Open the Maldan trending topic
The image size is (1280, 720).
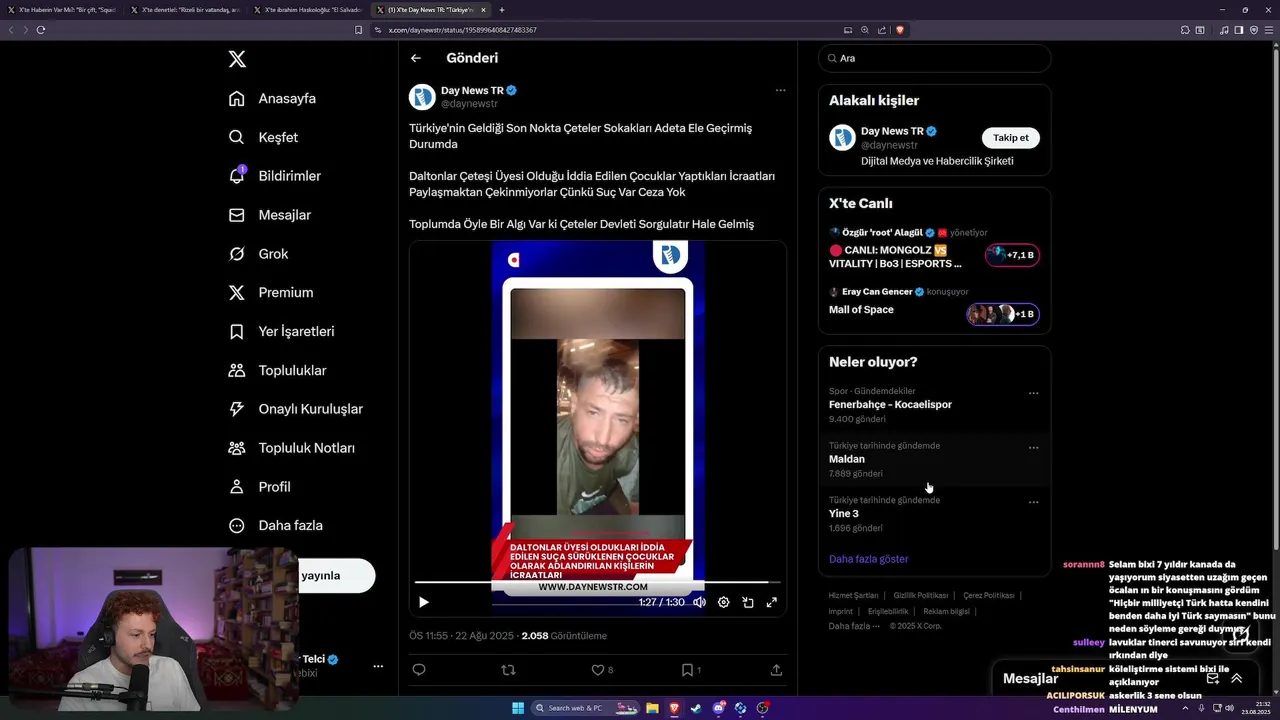click(847, 459)
